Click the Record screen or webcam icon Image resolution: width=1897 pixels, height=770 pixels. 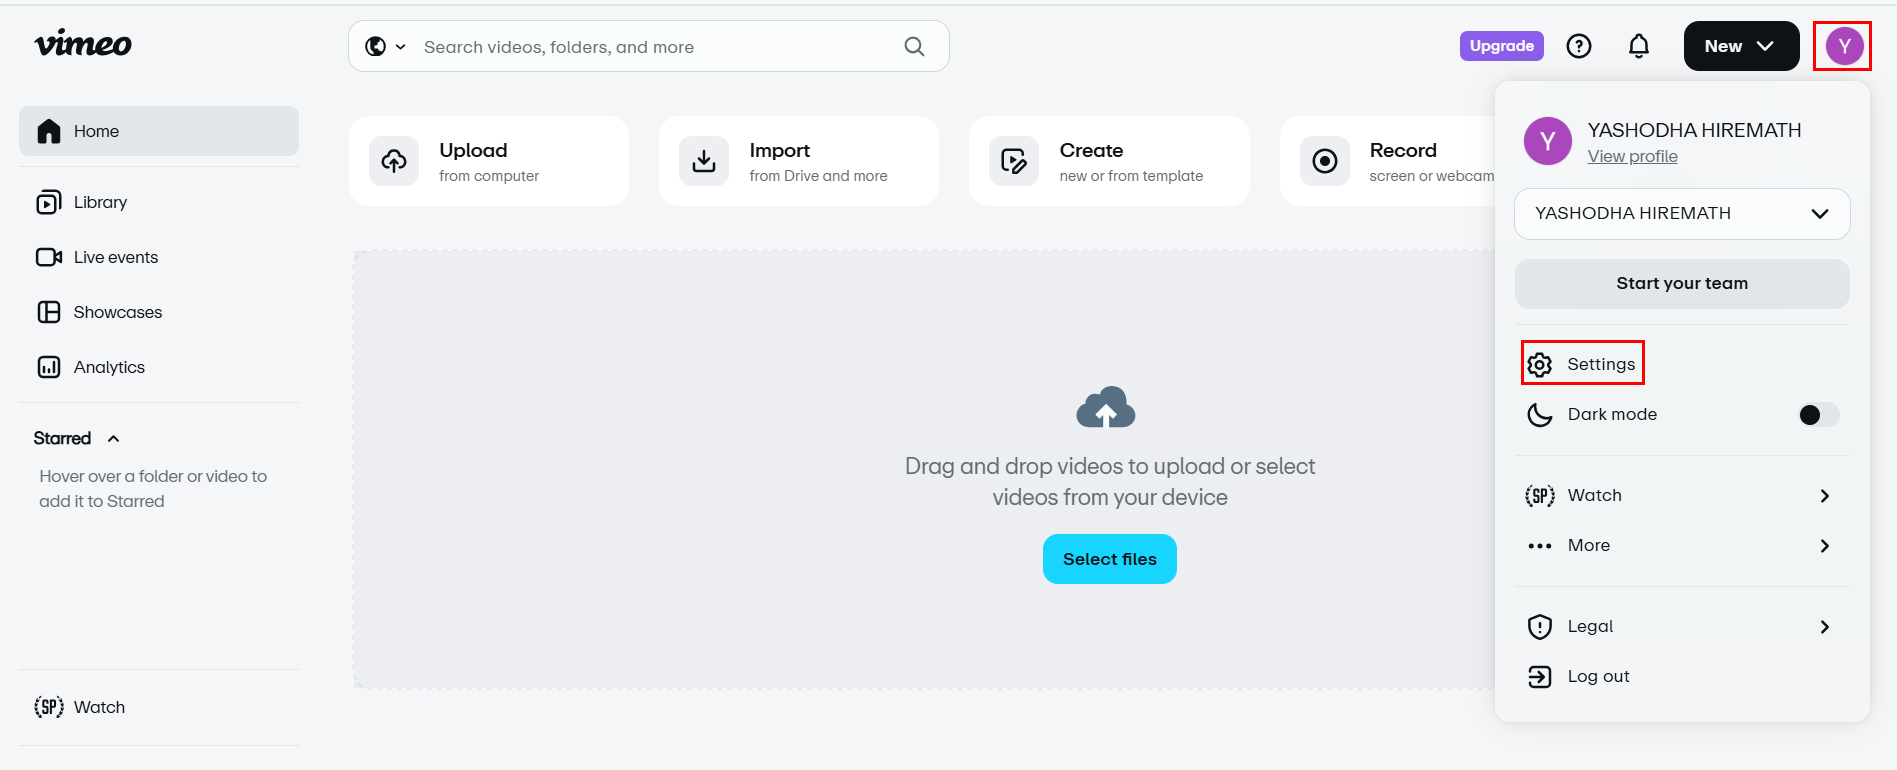1324,161
